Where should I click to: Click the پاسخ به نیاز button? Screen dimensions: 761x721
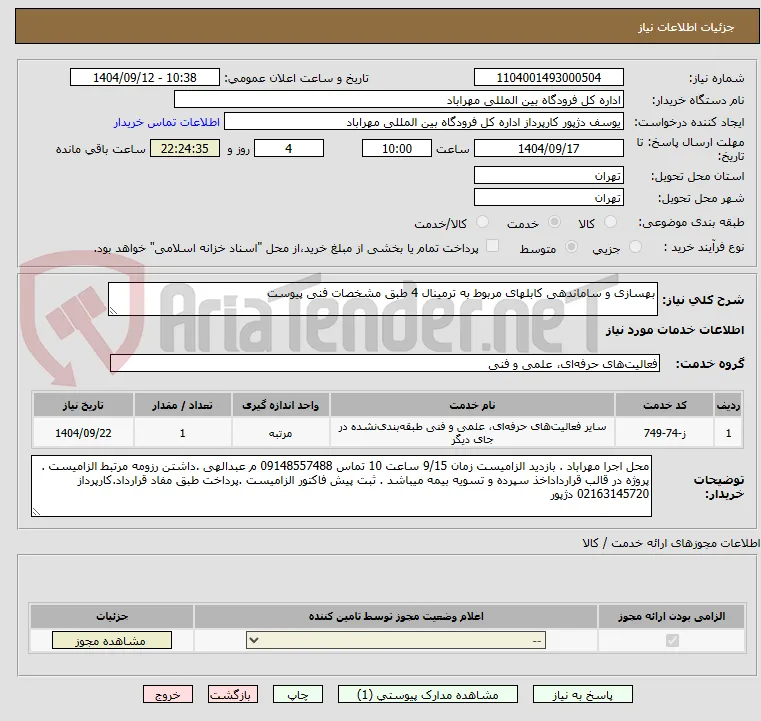tap(583, 695)
